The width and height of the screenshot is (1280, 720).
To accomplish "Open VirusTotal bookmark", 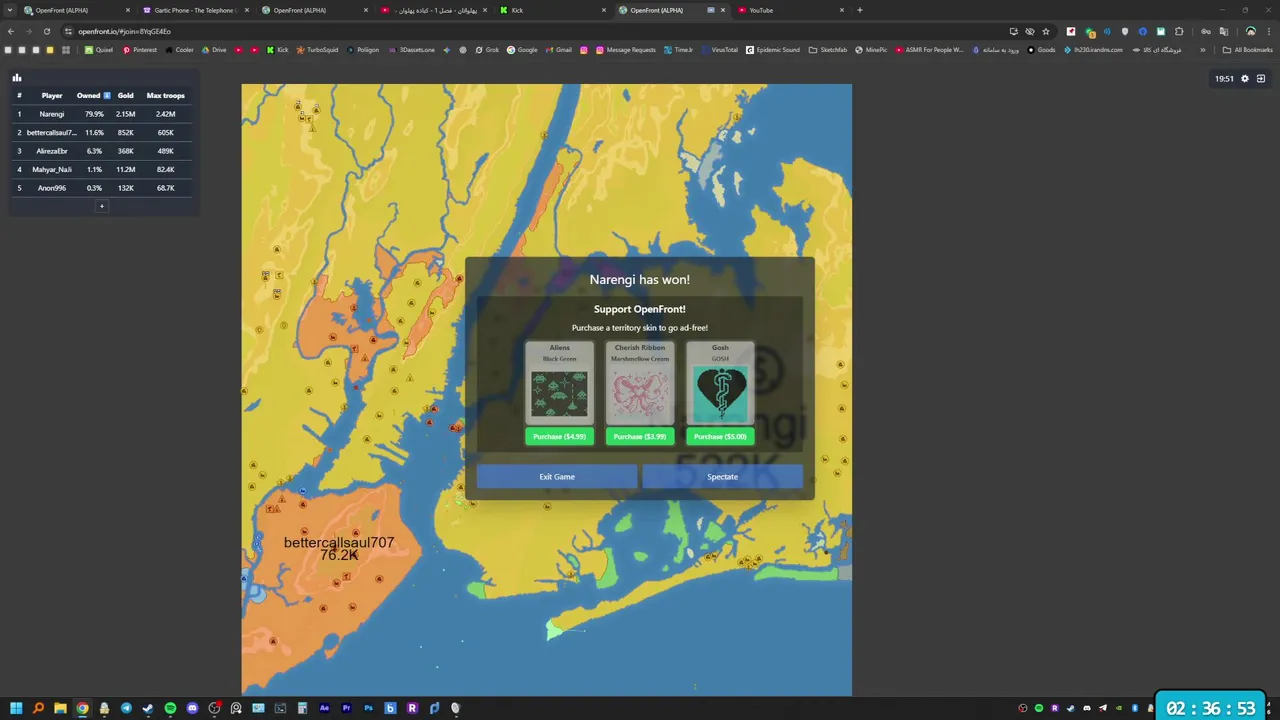I will point(719,50).
